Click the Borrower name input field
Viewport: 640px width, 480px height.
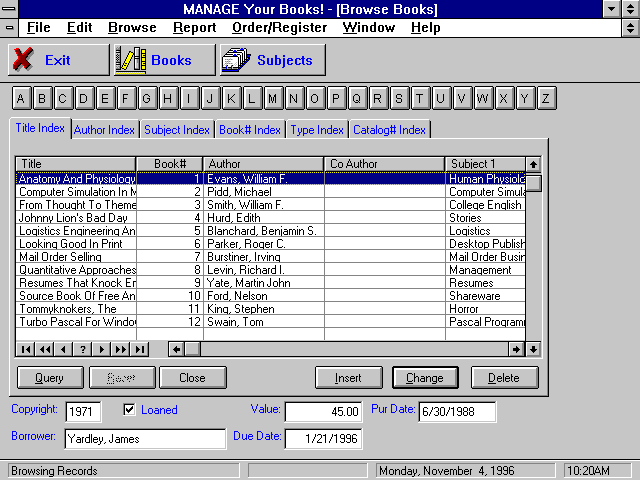pyautogui.click(x=145, y=439)
